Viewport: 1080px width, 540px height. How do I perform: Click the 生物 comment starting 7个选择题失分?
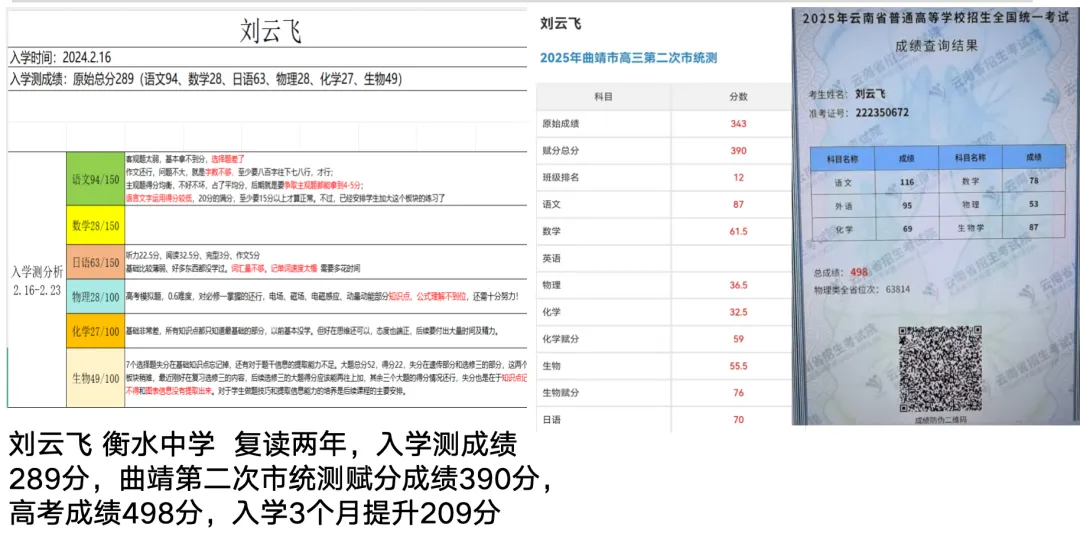click(325, 377)
